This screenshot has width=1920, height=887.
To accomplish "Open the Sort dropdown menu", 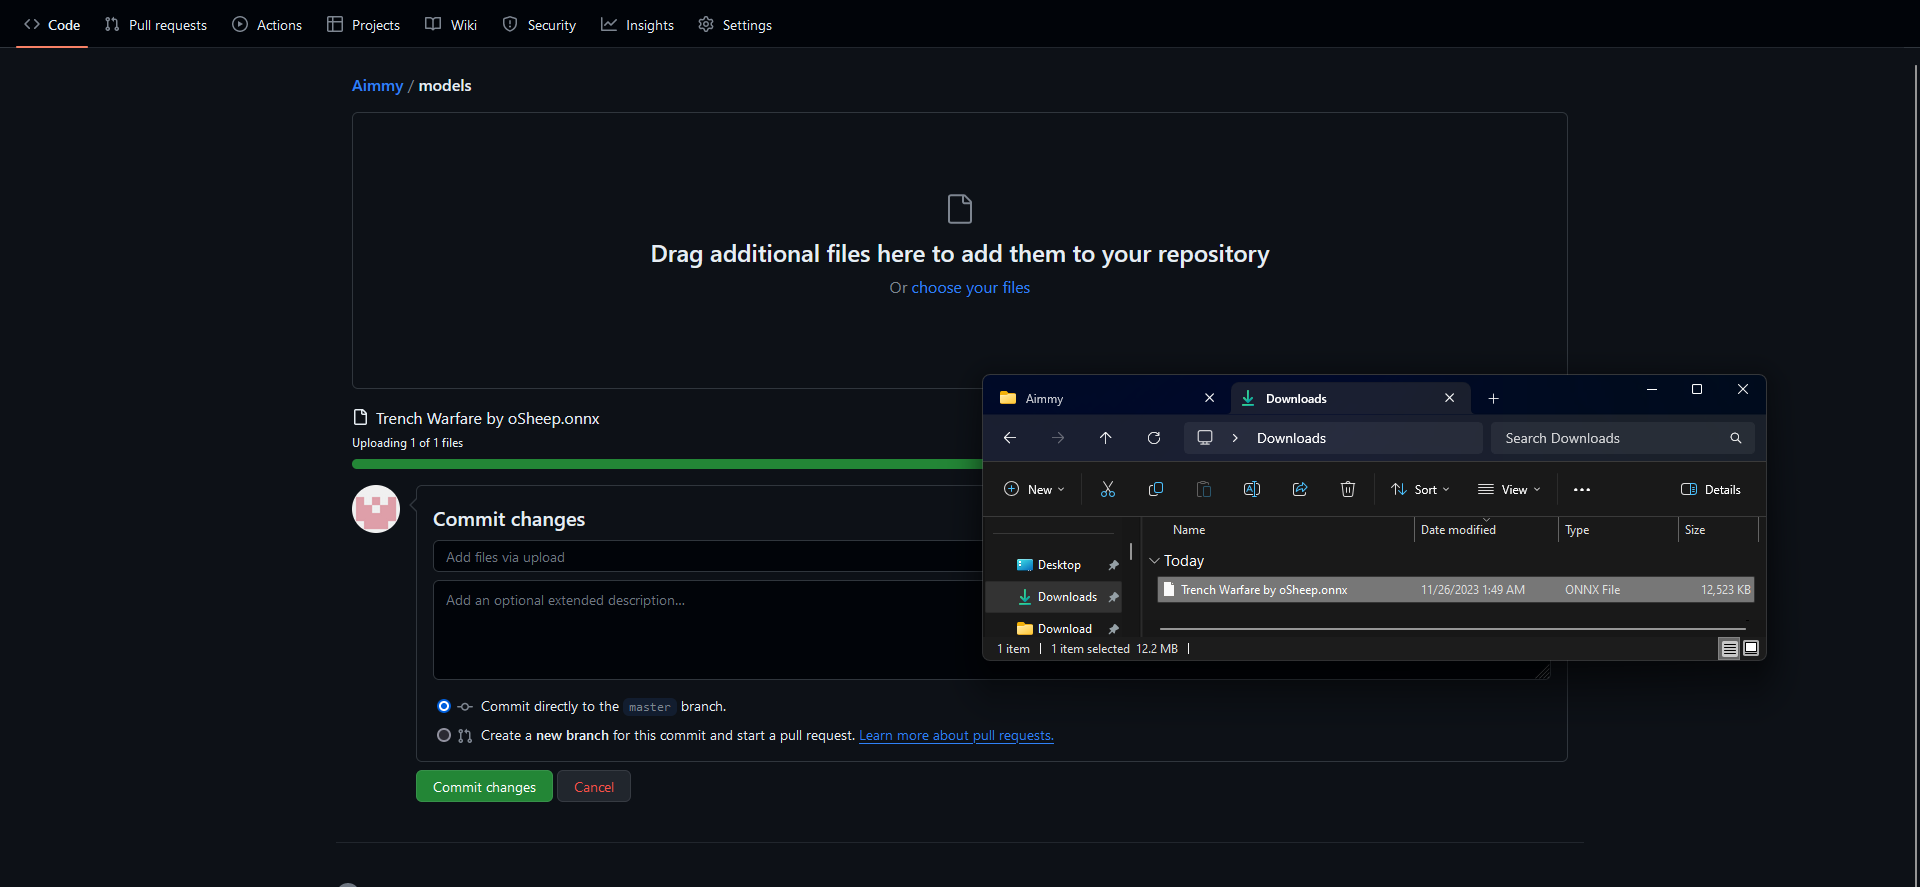I will point(1420,489).
